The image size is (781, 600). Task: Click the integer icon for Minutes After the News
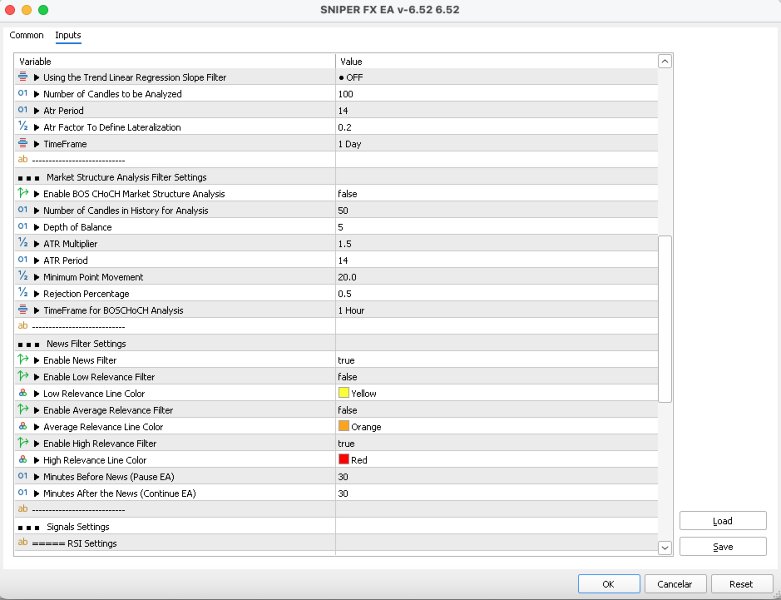(x=23, y=493)
